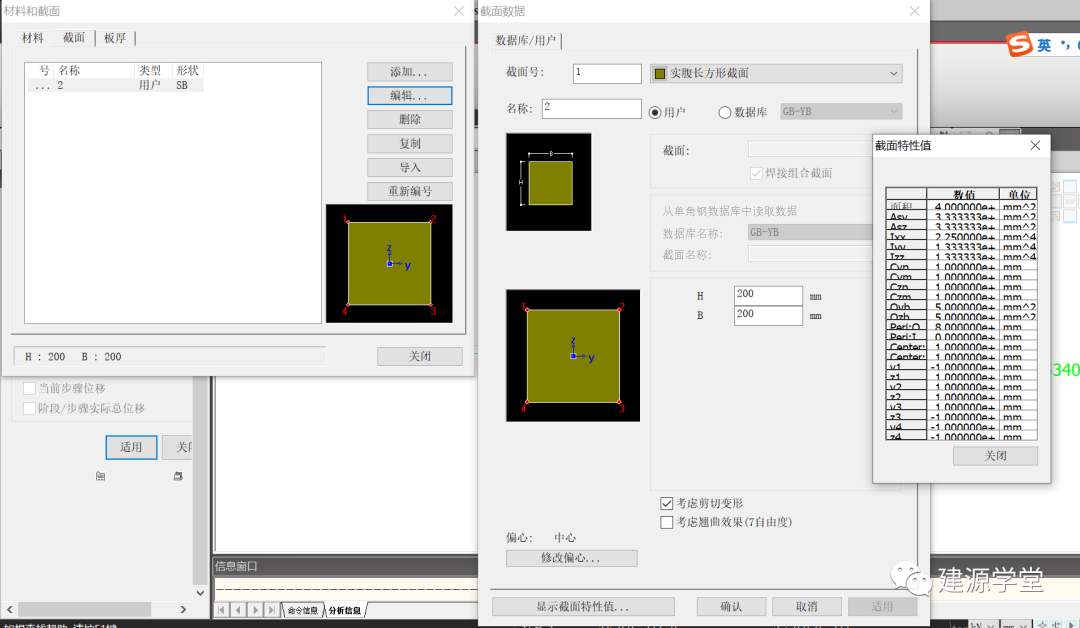Image resolution: width=1080 pixels, height=628 pixels.
Task: Click the save disk icon in the left panel
Action: click(x=179, y=477)
